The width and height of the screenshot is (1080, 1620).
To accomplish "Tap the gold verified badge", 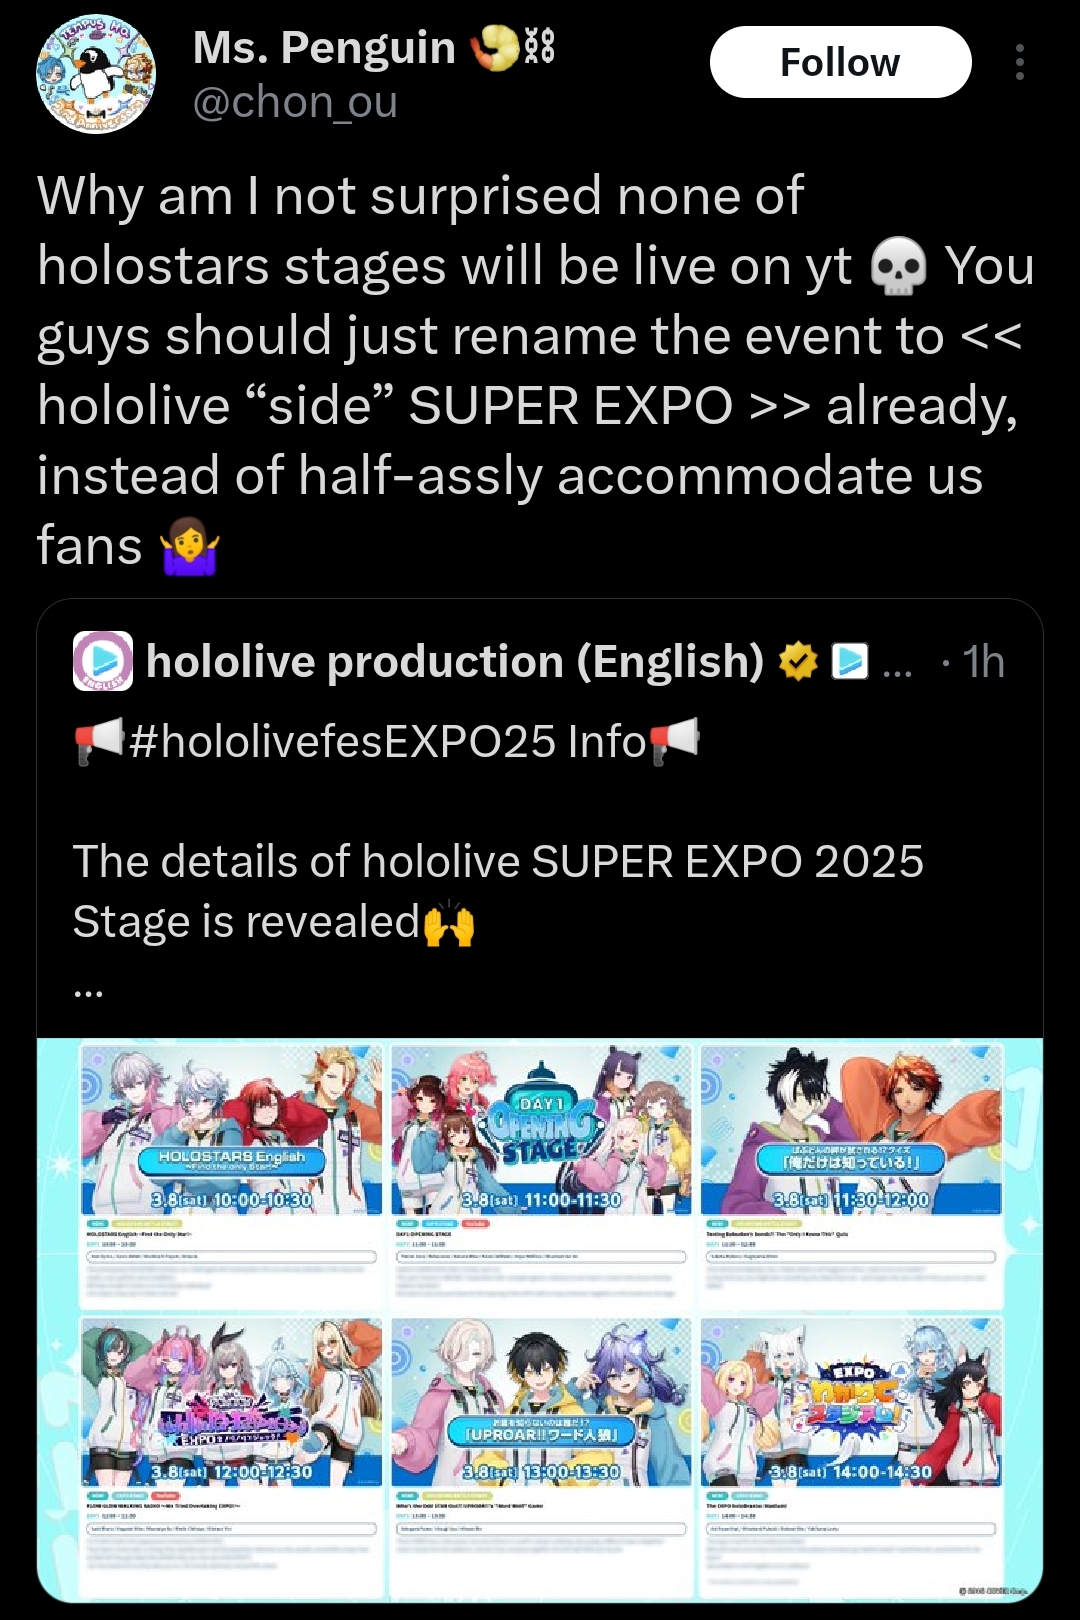I will pyautogui.click(x=797, y=662).
